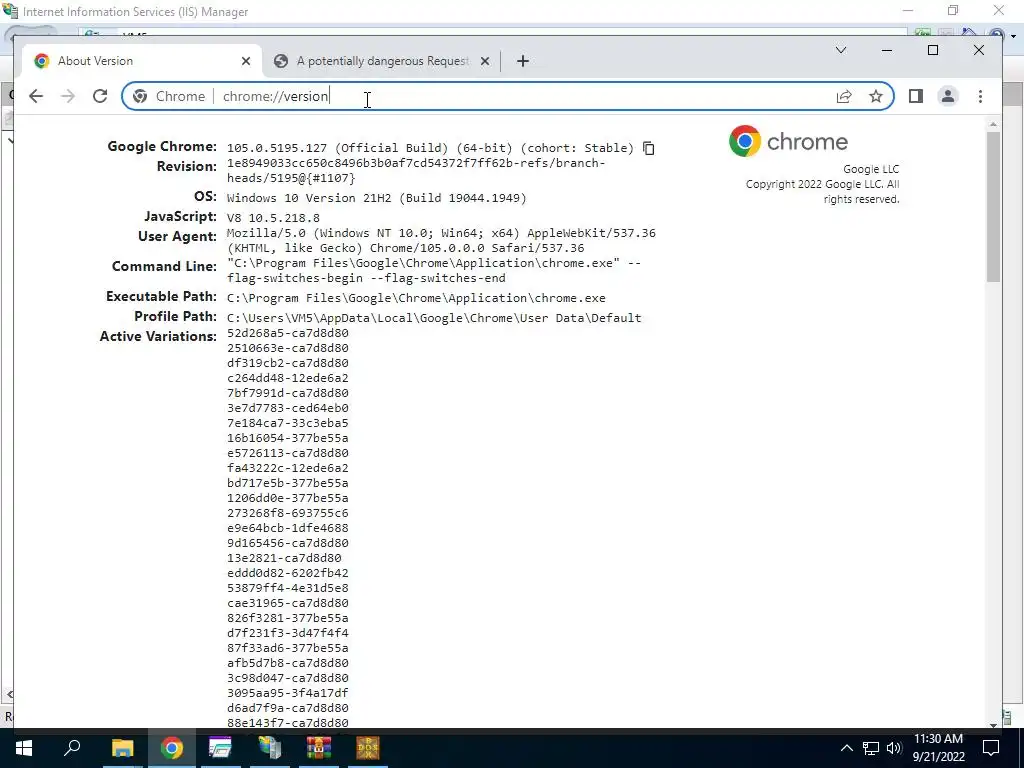Go back using the browser back arrow

click(36, 96)
